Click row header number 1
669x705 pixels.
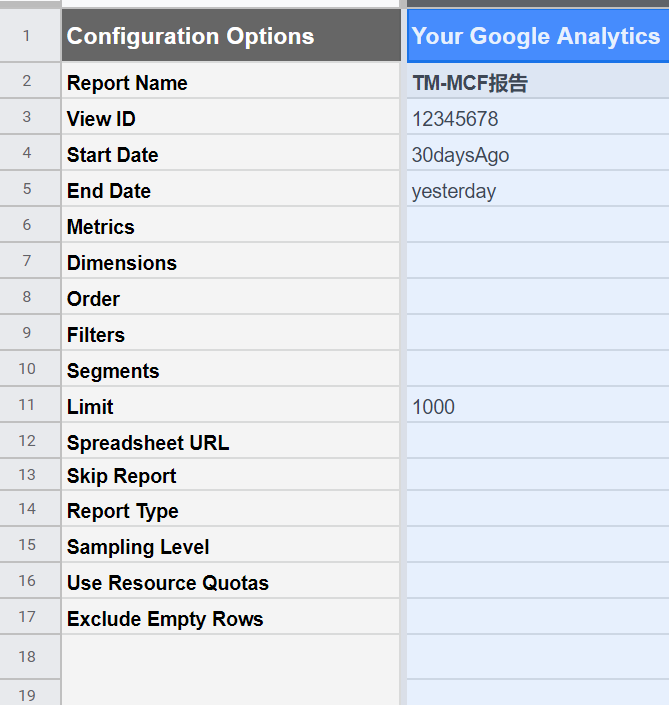tap(27, 37)
